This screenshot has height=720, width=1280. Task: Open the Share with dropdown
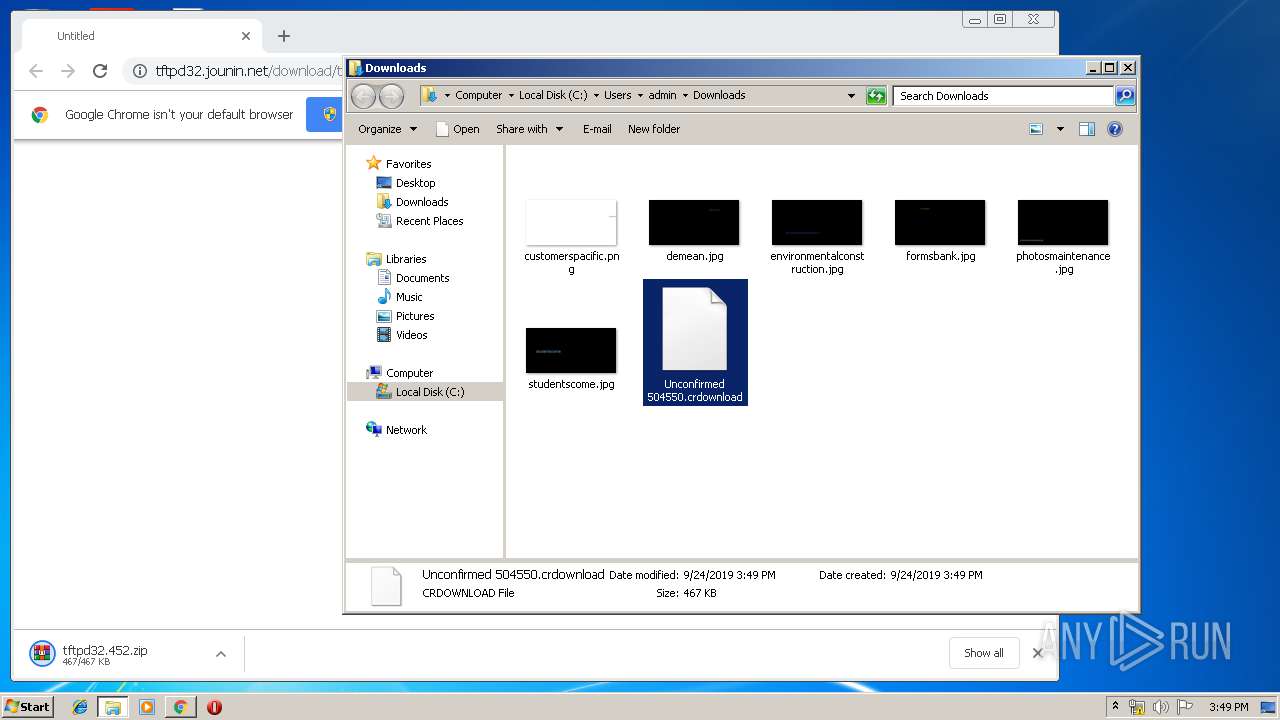pos(530,129)
